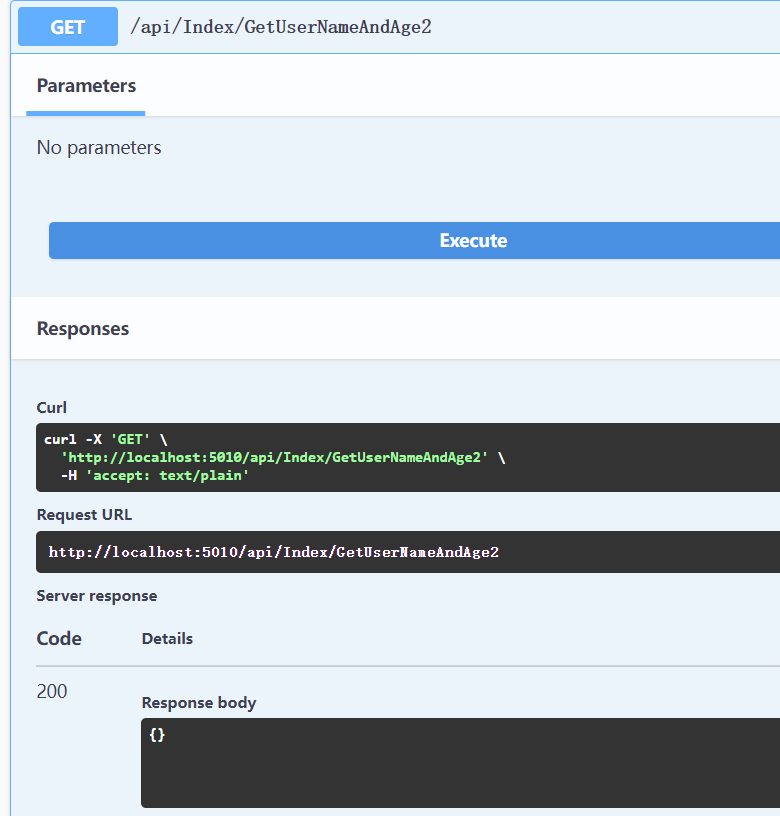Collapse the /api/Index/GetUserNameAndAge2 endpoint path
This screenshot has width=780, height=816.
[281, 27]
